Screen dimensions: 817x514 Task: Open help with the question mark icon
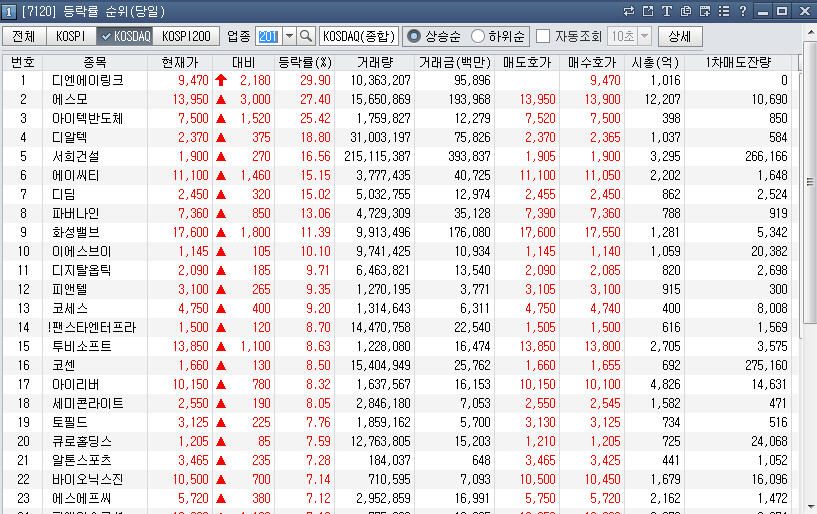point(742,11)
